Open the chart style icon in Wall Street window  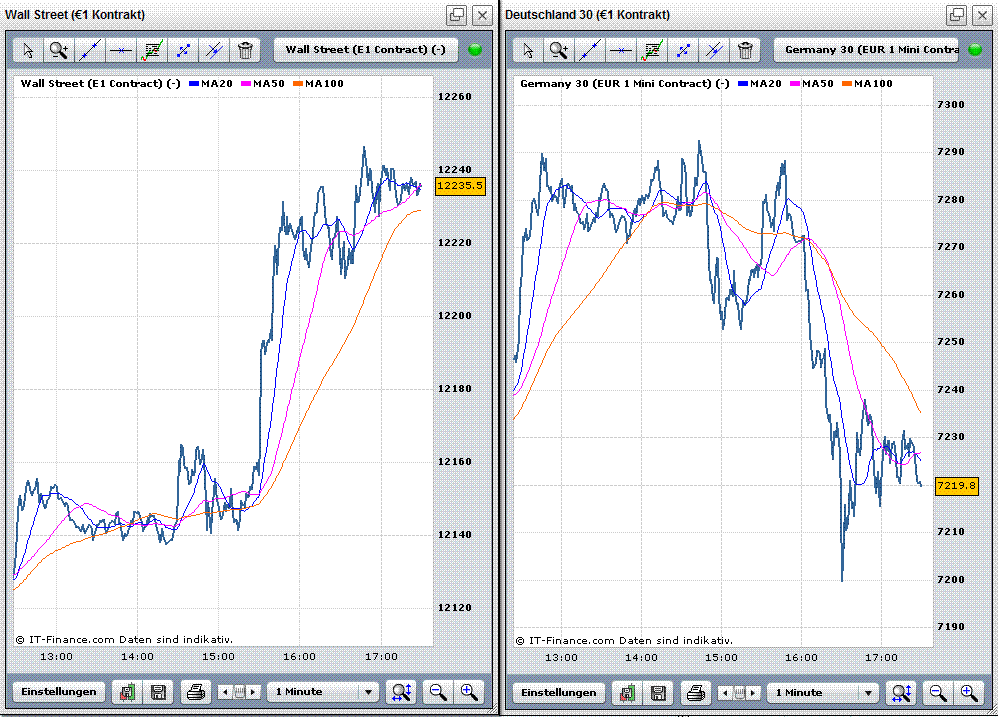click(x=127, y=692)
